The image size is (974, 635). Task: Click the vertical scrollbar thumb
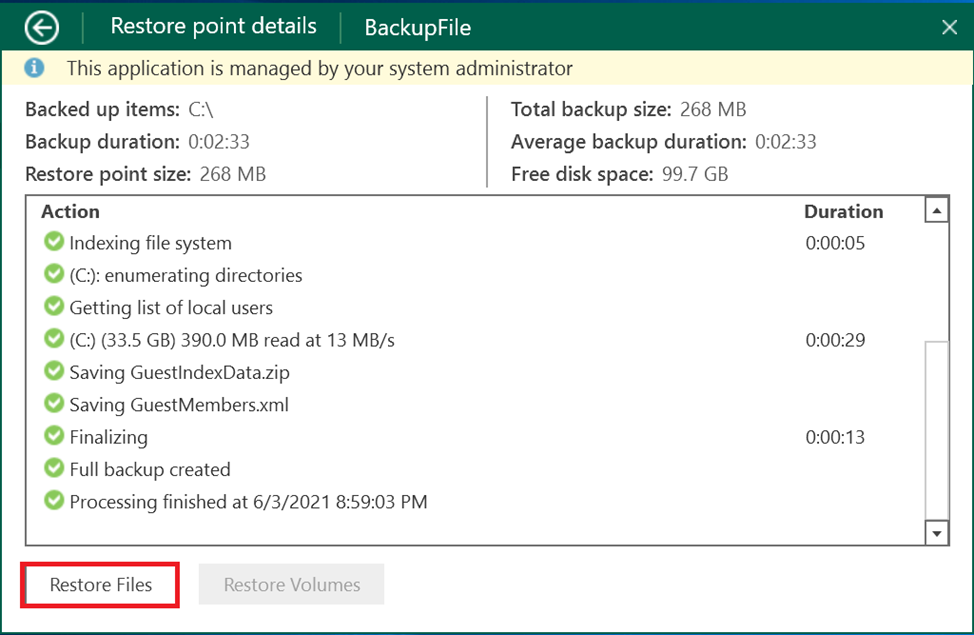pos(936,428)
